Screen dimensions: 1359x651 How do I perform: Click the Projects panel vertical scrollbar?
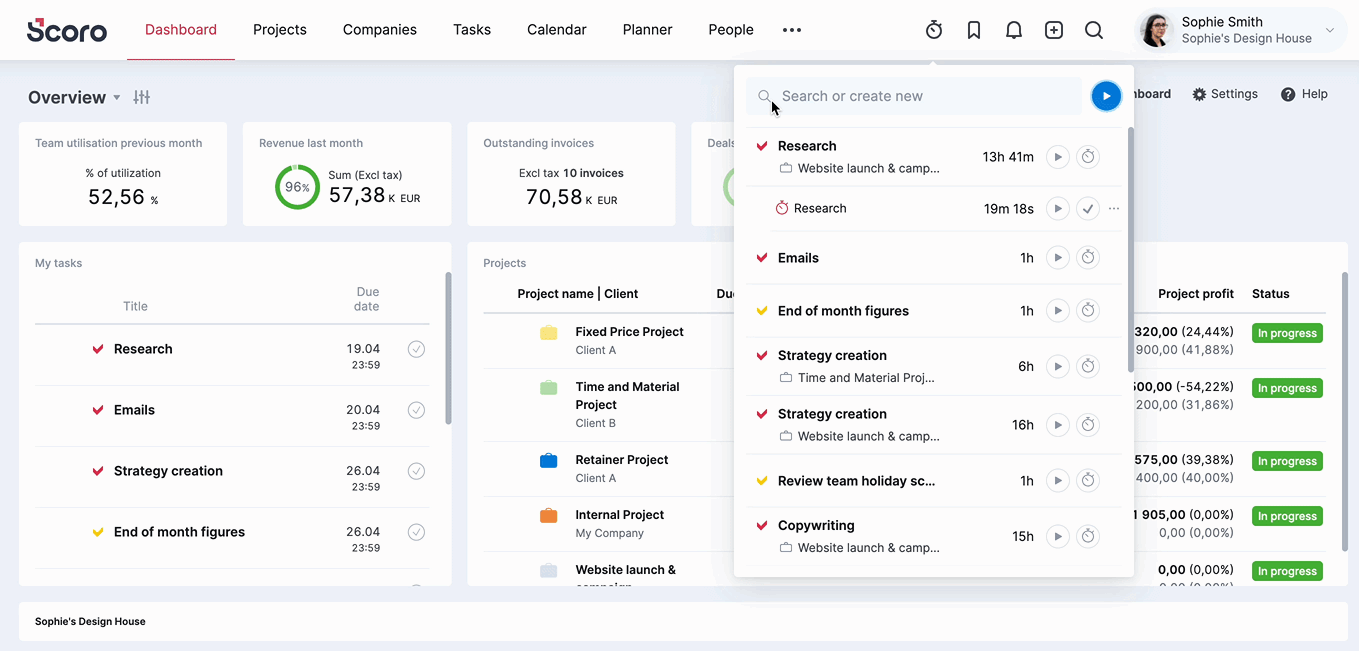[1345, 410]
